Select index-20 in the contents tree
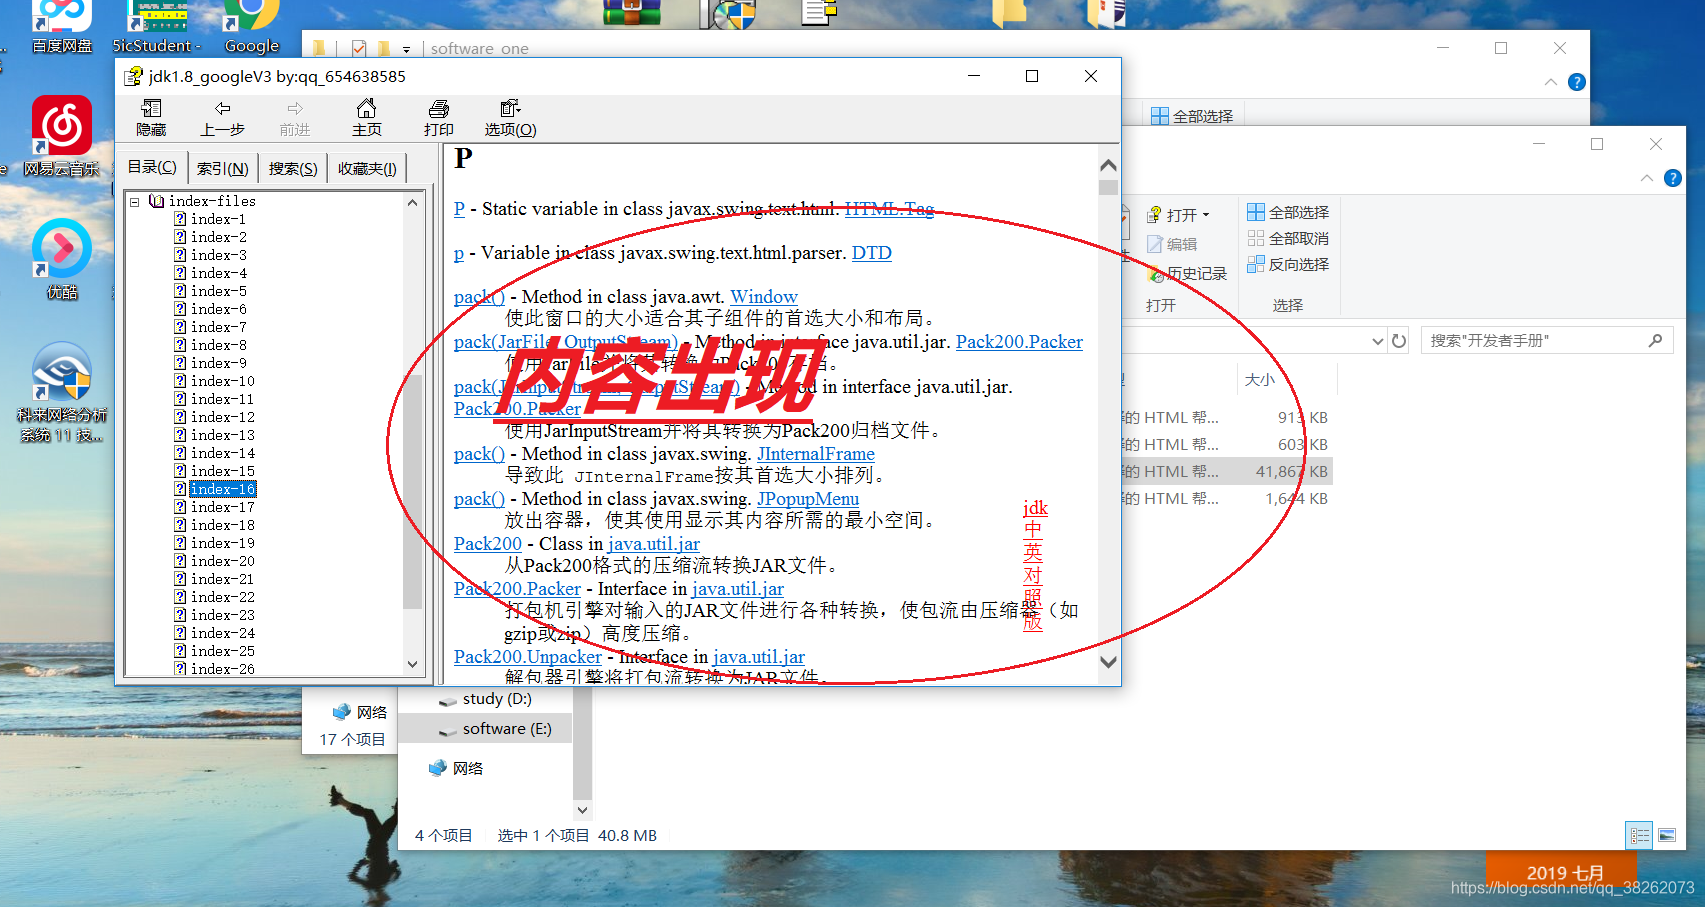This screenshot has height=907, width=1705. (222, 561)
